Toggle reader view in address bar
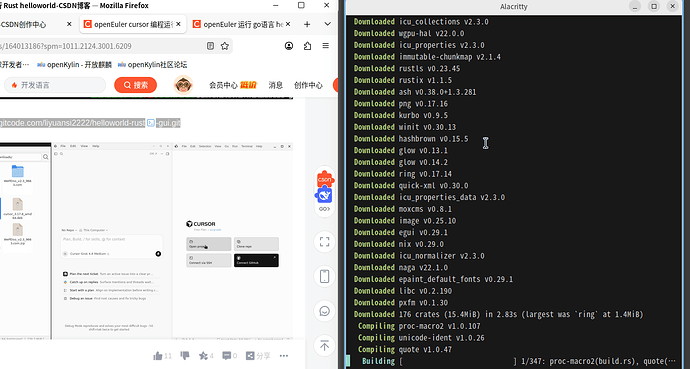The height and width of the screenshot is (369, 690). 211,46
